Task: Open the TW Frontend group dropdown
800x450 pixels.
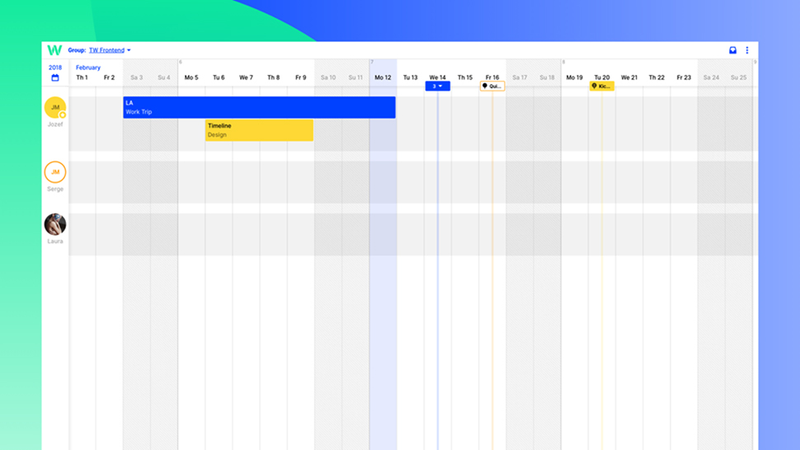Action: pos(110,50)
